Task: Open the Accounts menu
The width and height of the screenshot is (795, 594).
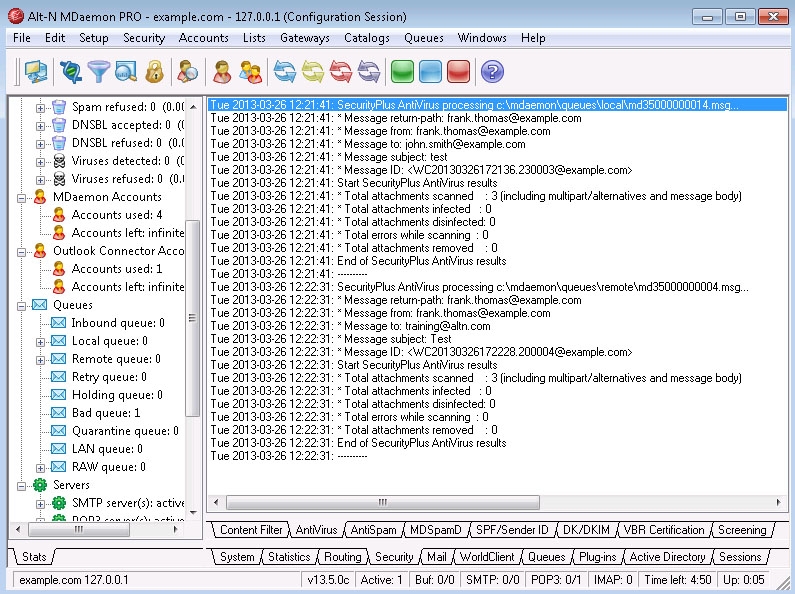Action: 203,38
